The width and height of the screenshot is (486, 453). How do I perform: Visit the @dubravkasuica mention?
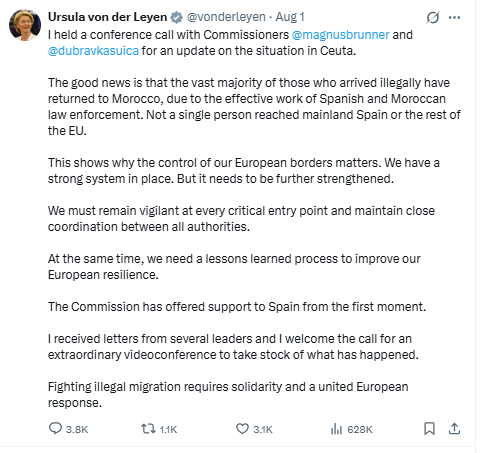point(93,51)
